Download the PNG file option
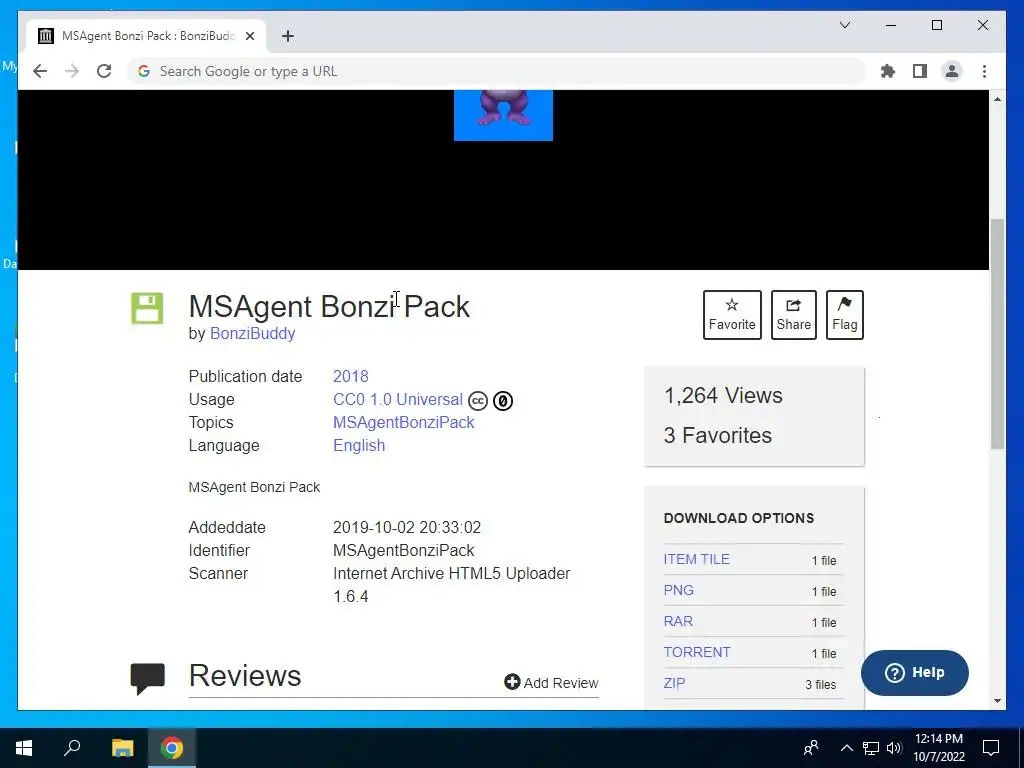Image resolution: width=1024 pixels, height=768 pixels. point(679,590)
